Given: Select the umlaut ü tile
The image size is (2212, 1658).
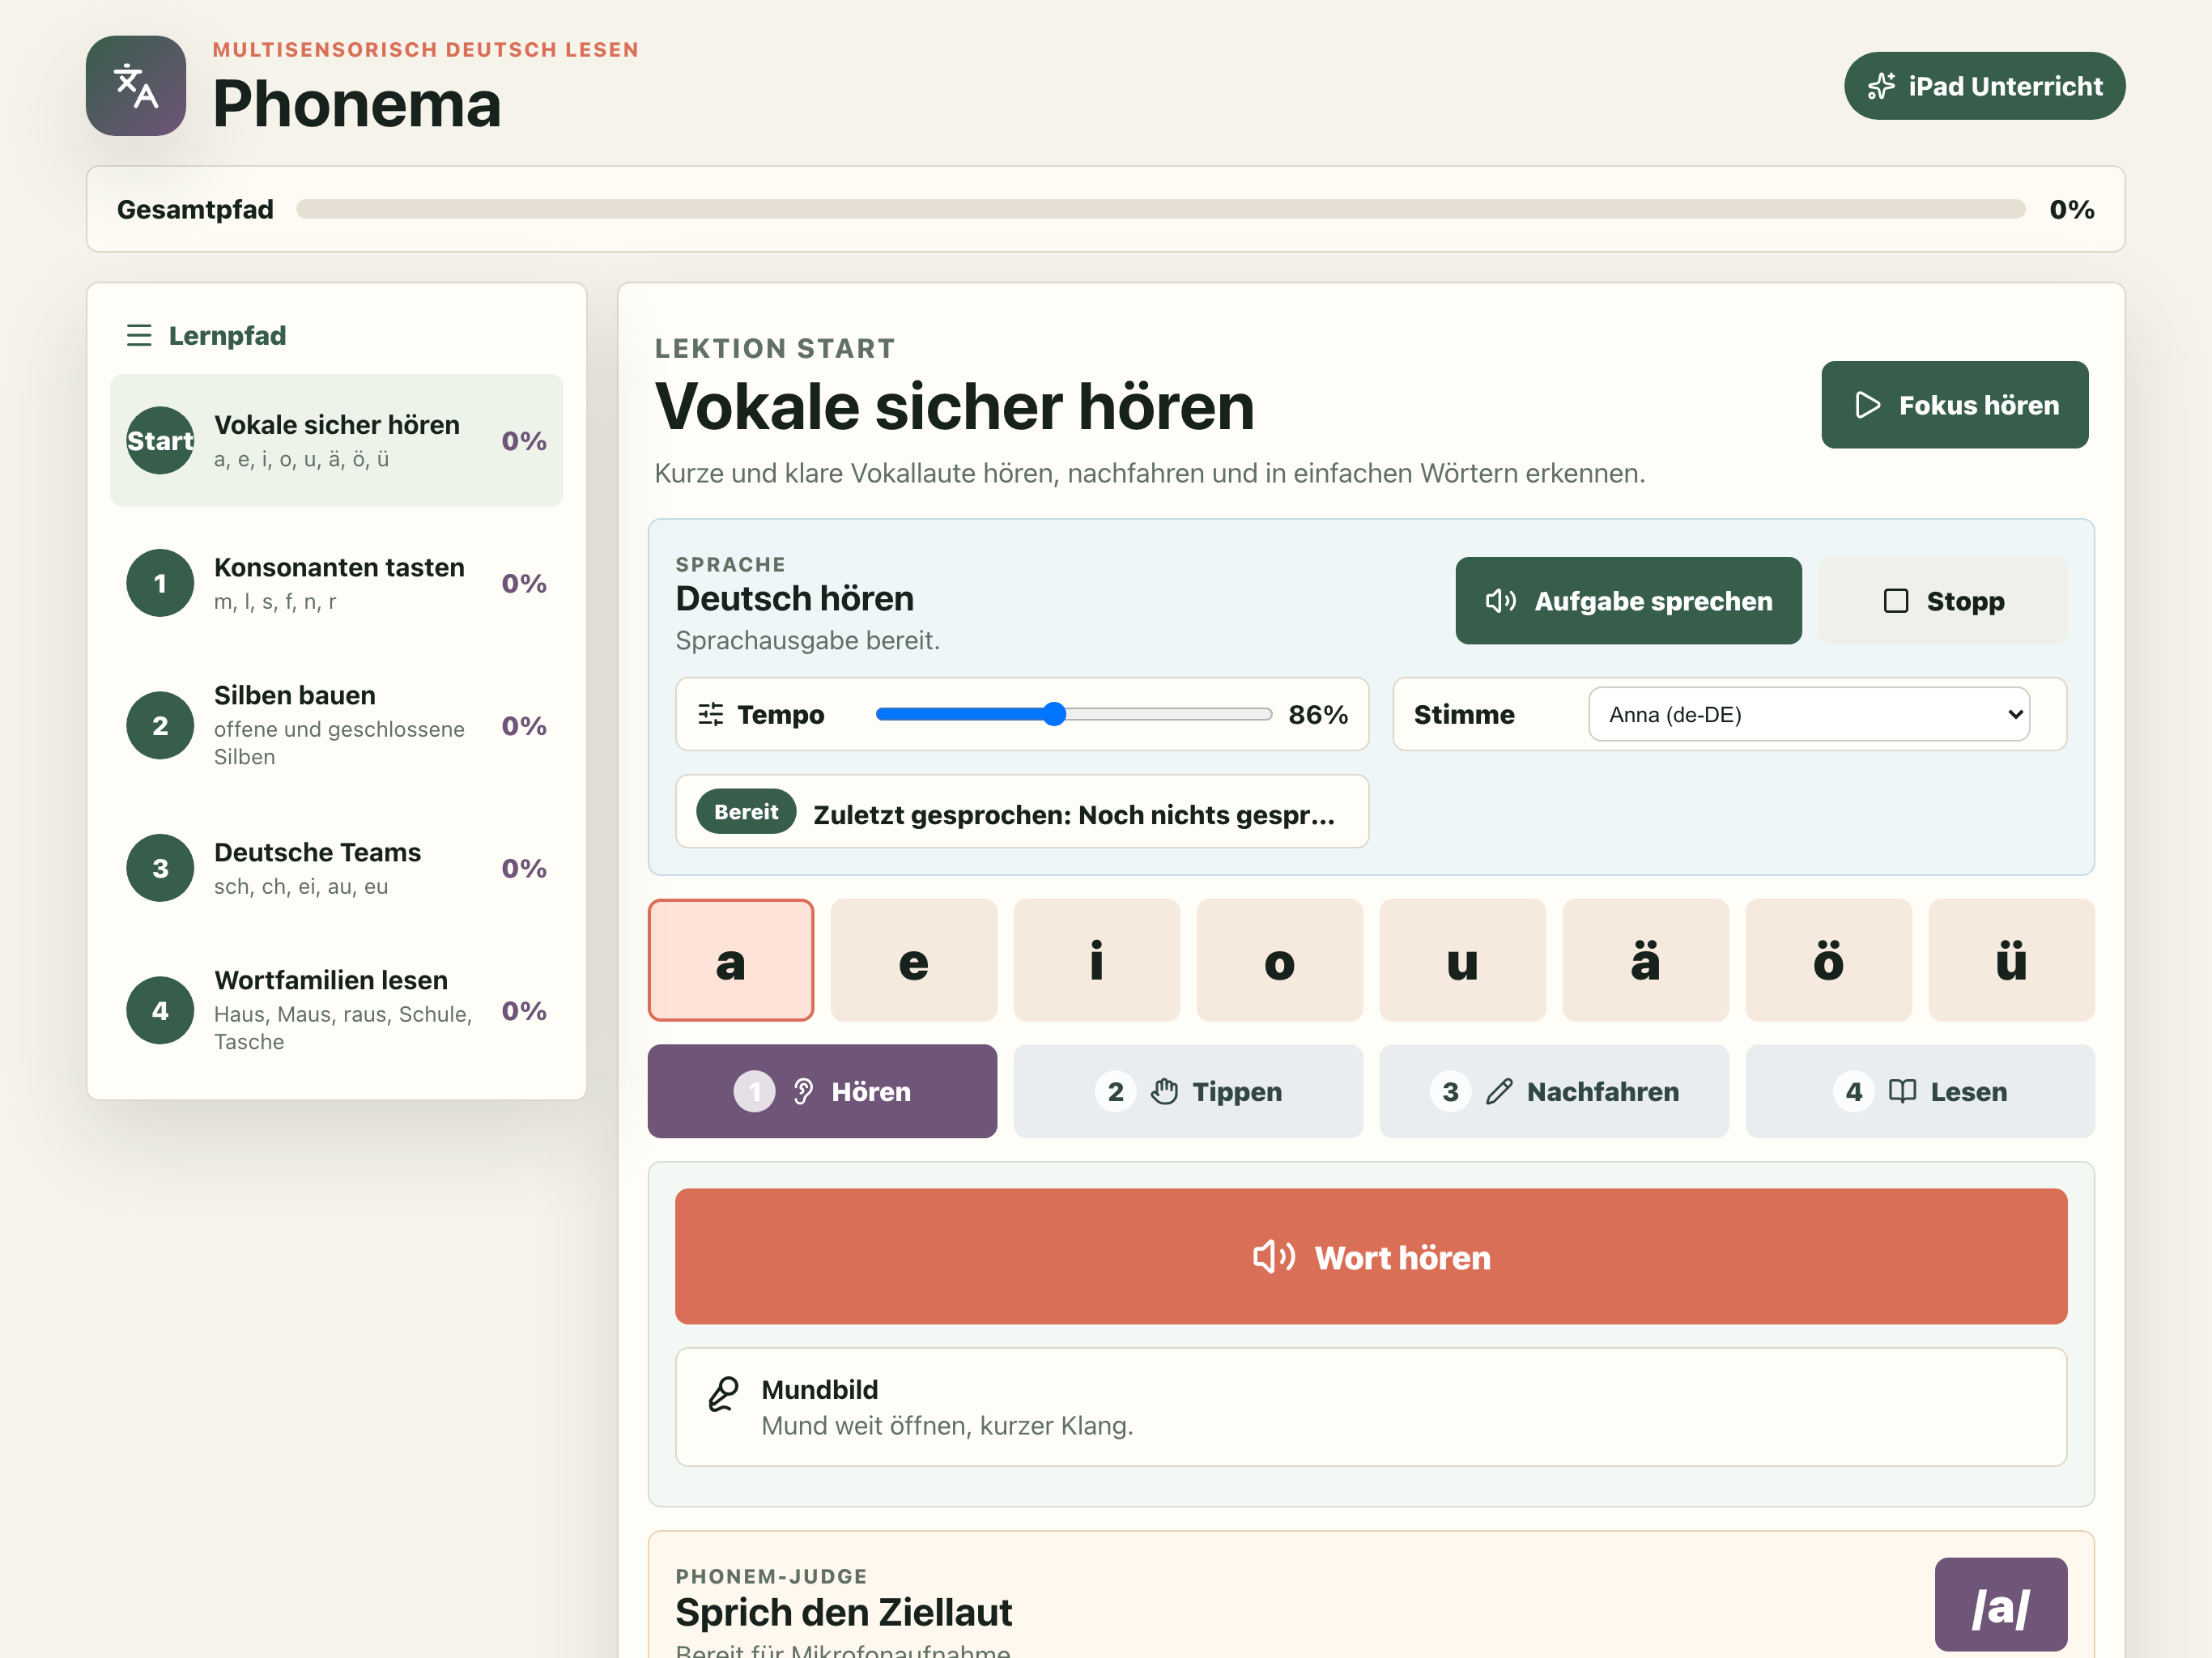Looking at the screenshot, I should click(x=2012, y=960).
